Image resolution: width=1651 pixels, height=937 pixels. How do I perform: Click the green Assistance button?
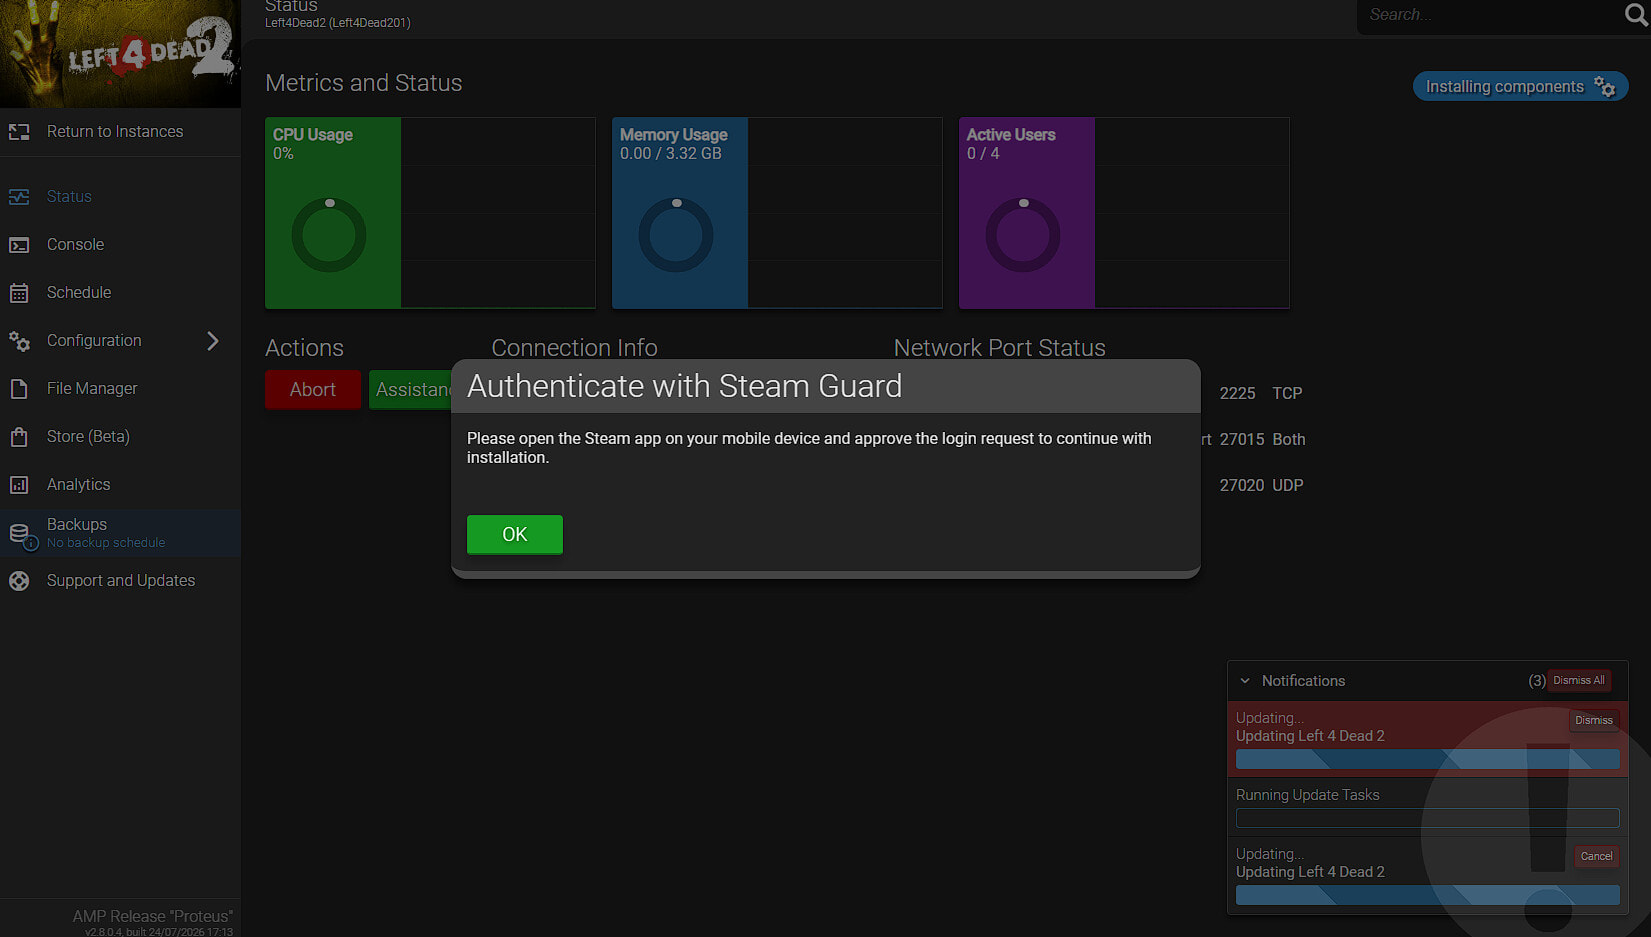pos(412,390)
